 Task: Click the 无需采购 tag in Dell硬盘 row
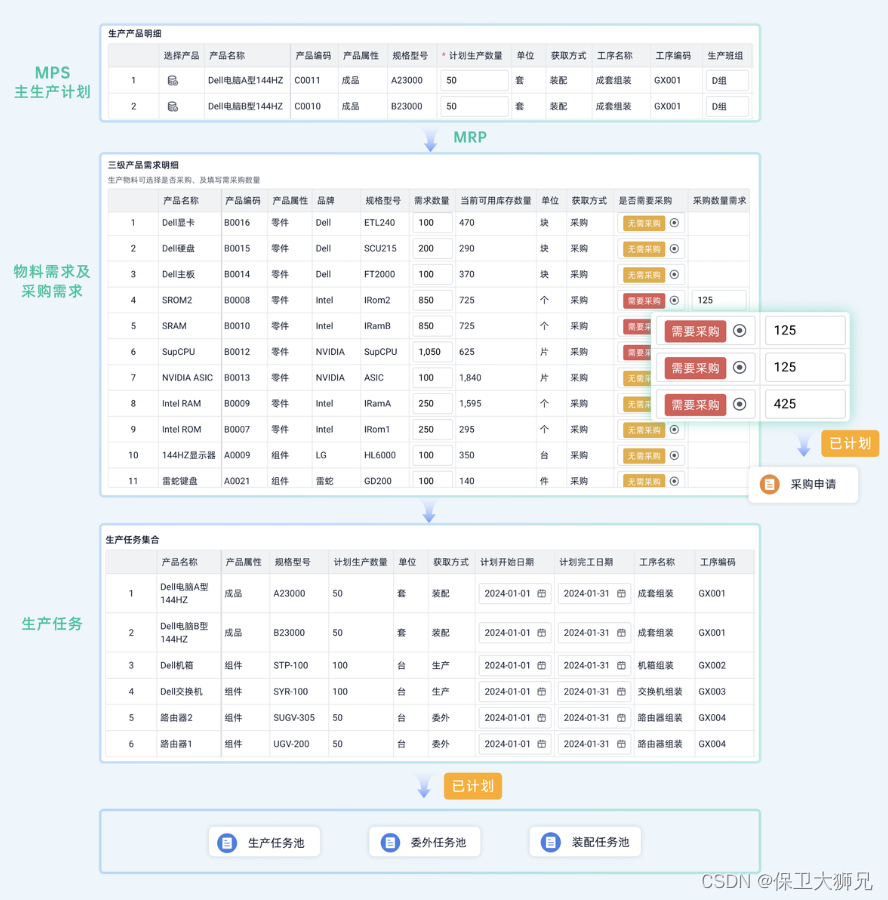pos(644,249)
